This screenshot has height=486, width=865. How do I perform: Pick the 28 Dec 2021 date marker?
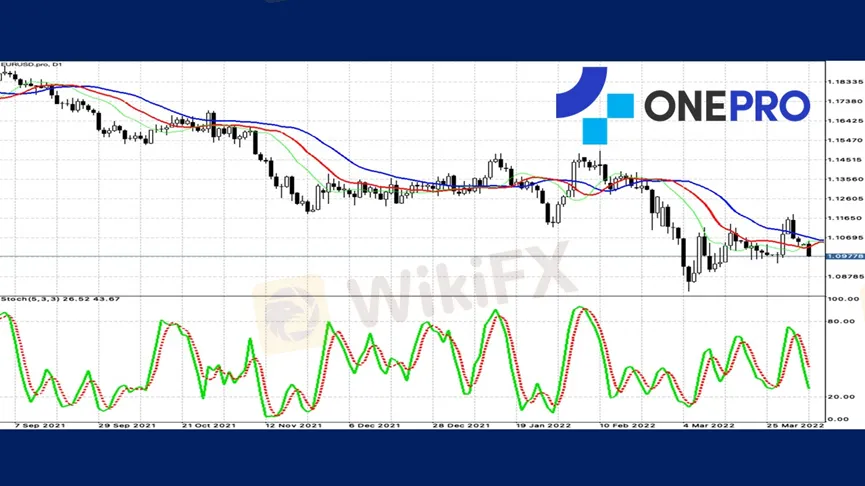[461, 425]
